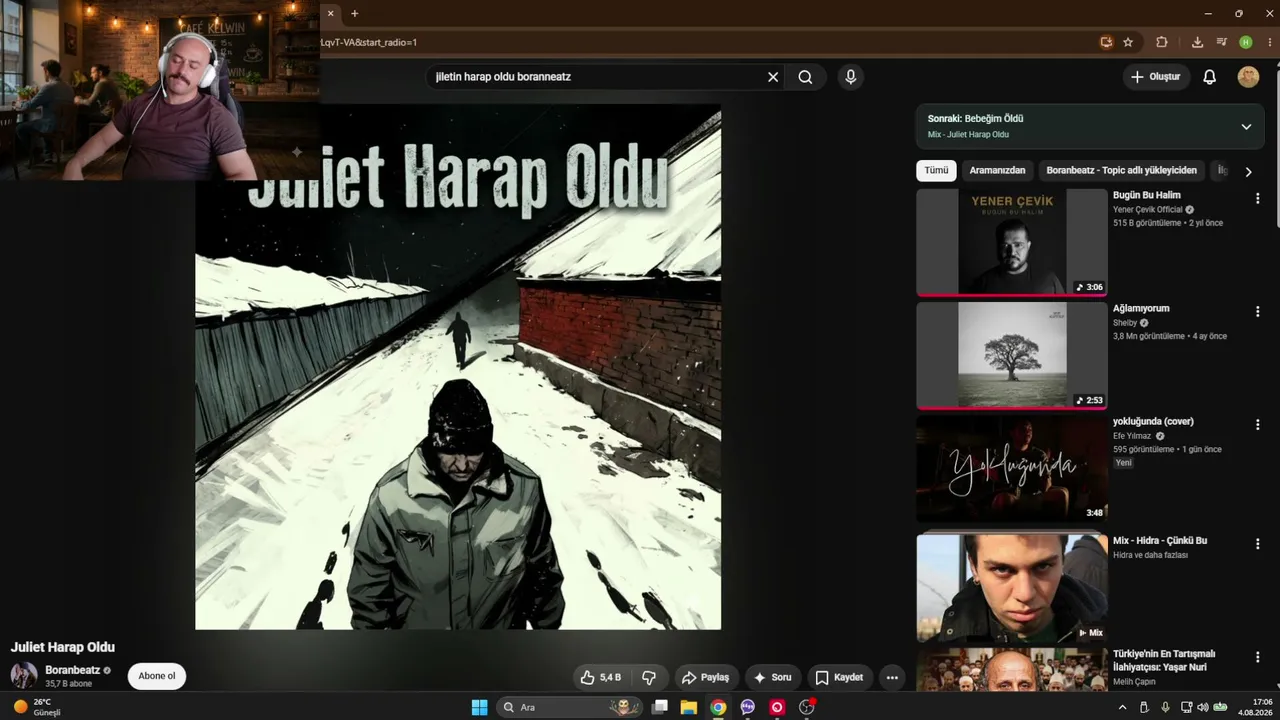Open the yokluğunda (cover) video thumbnail
This screenshot has width=1280, height=720.
coord(1012,468)
